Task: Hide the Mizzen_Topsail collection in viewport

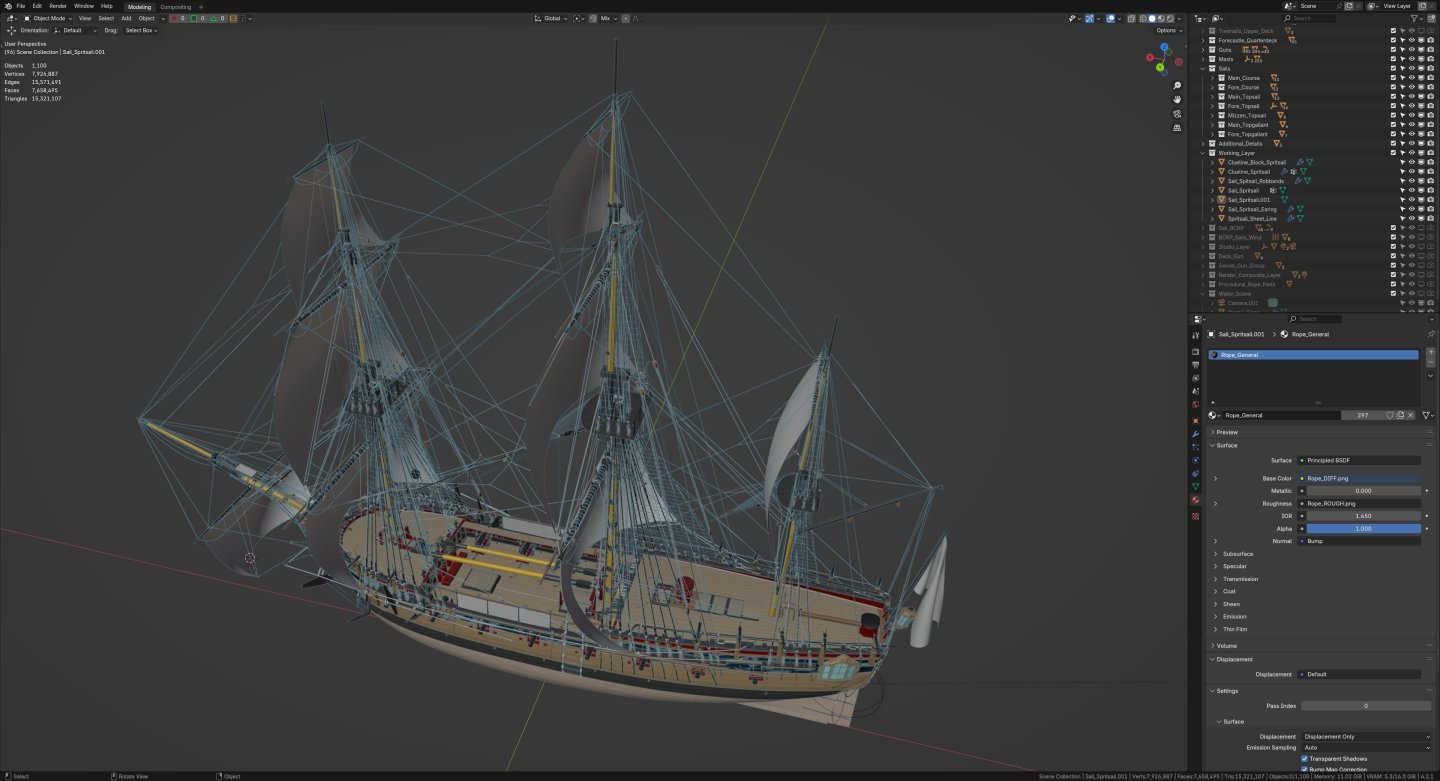Action: [x=1411, y=115]
